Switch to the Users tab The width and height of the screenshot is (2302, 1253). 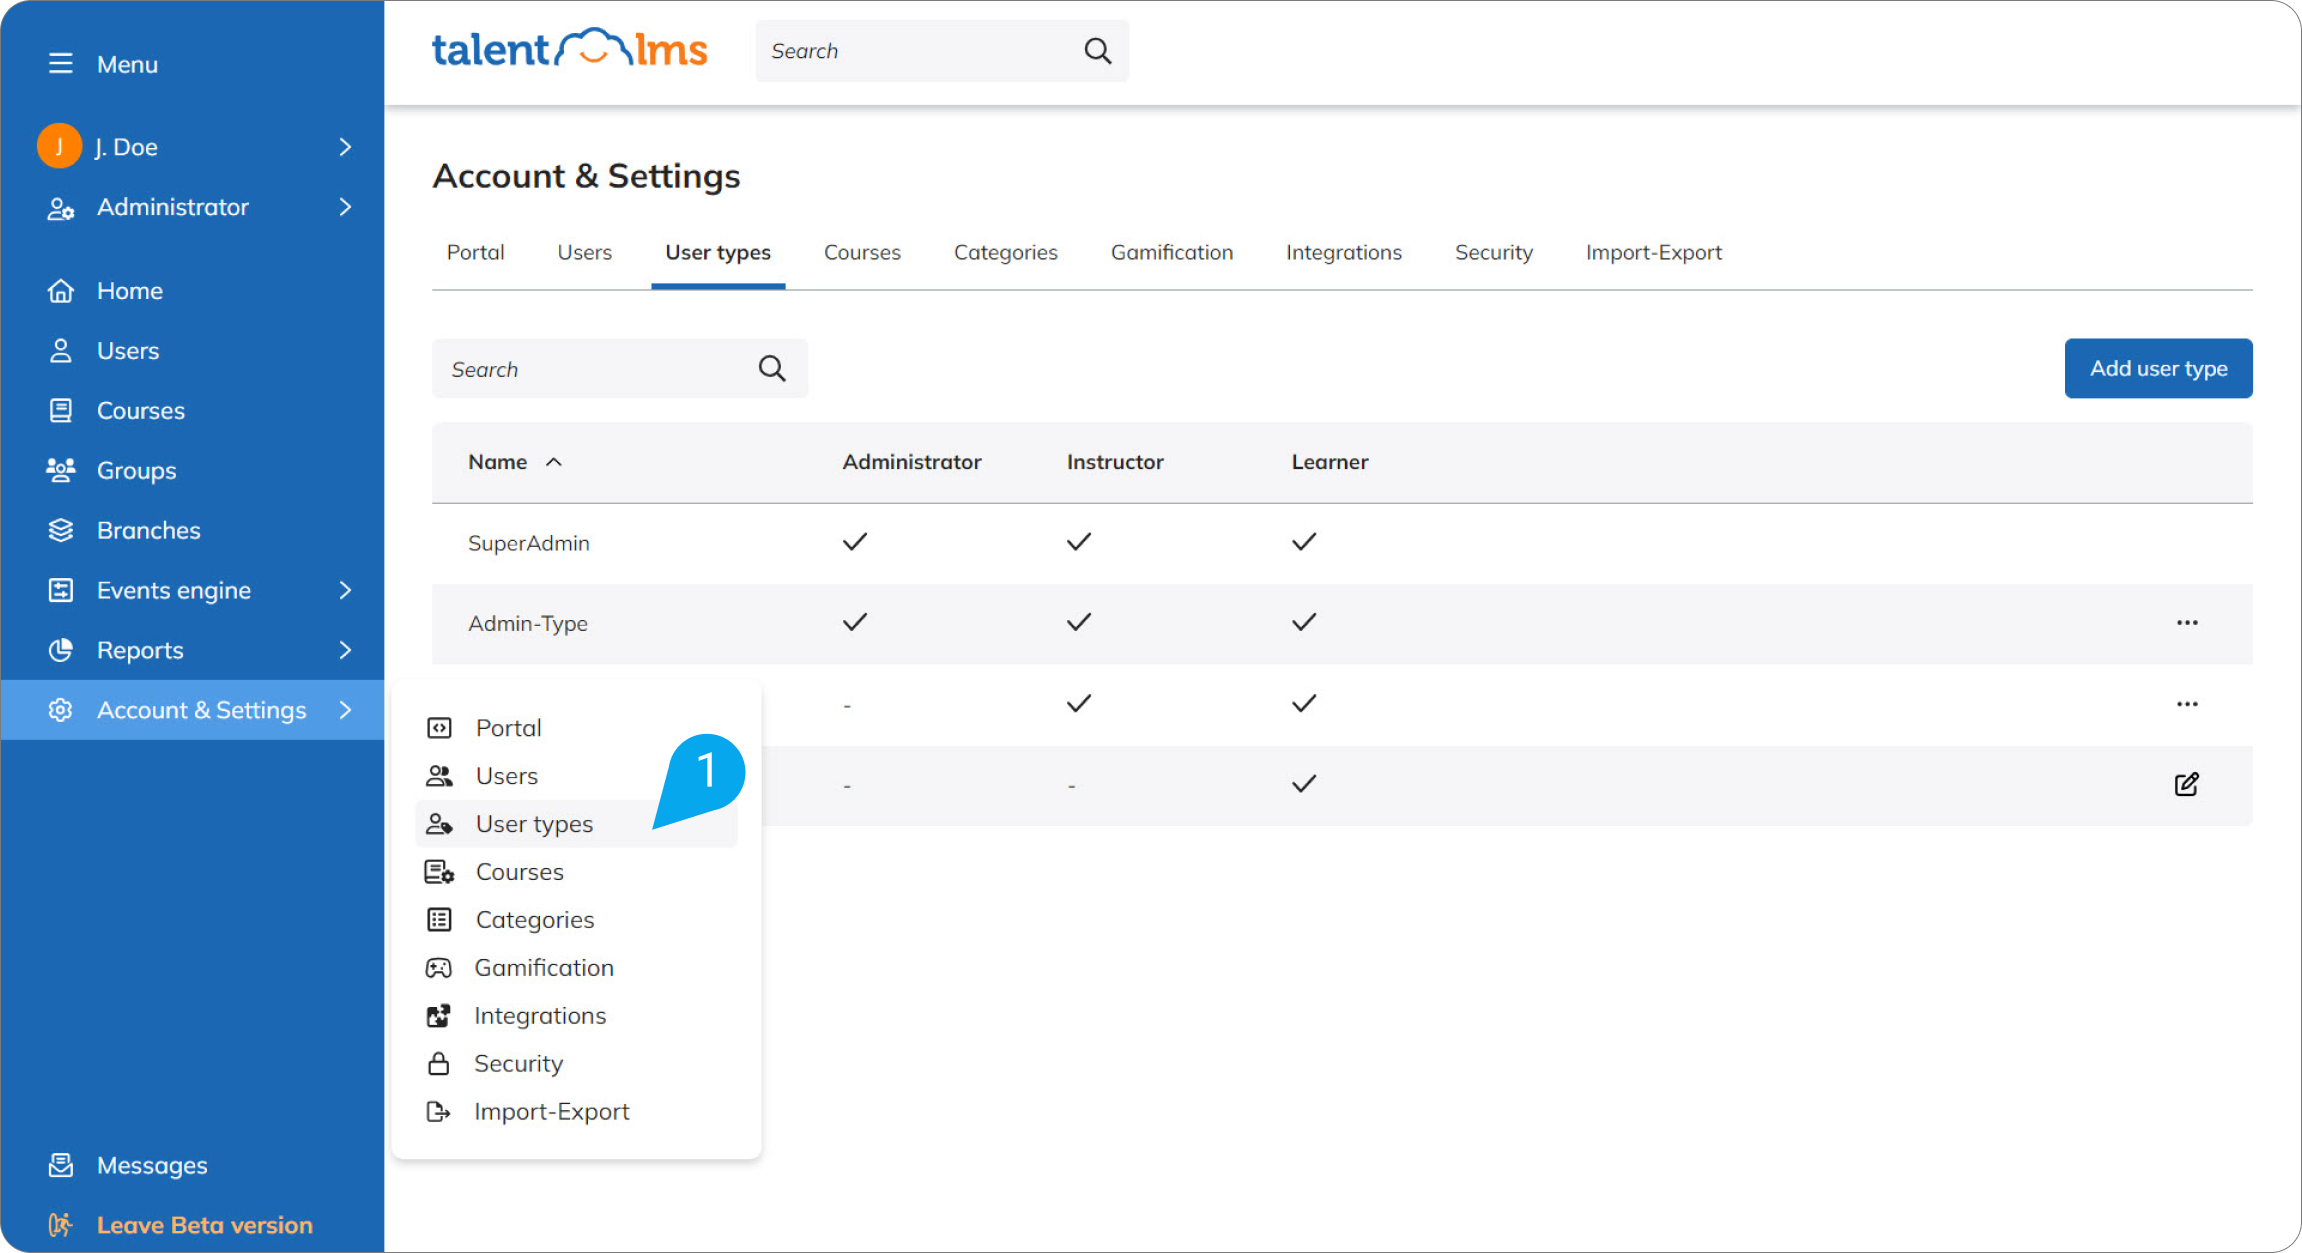[585, 253]
